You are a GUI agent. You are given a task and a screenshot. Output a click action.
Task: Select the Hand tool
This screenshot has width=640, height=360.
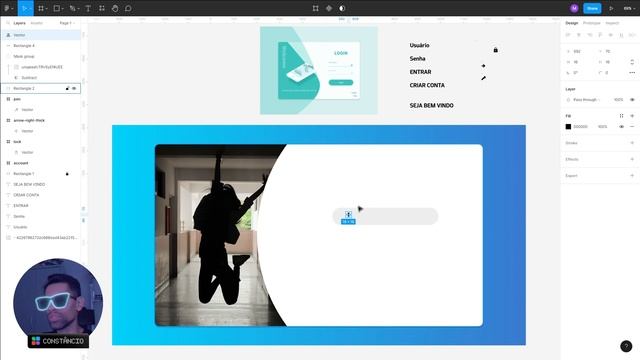[115, 8]
